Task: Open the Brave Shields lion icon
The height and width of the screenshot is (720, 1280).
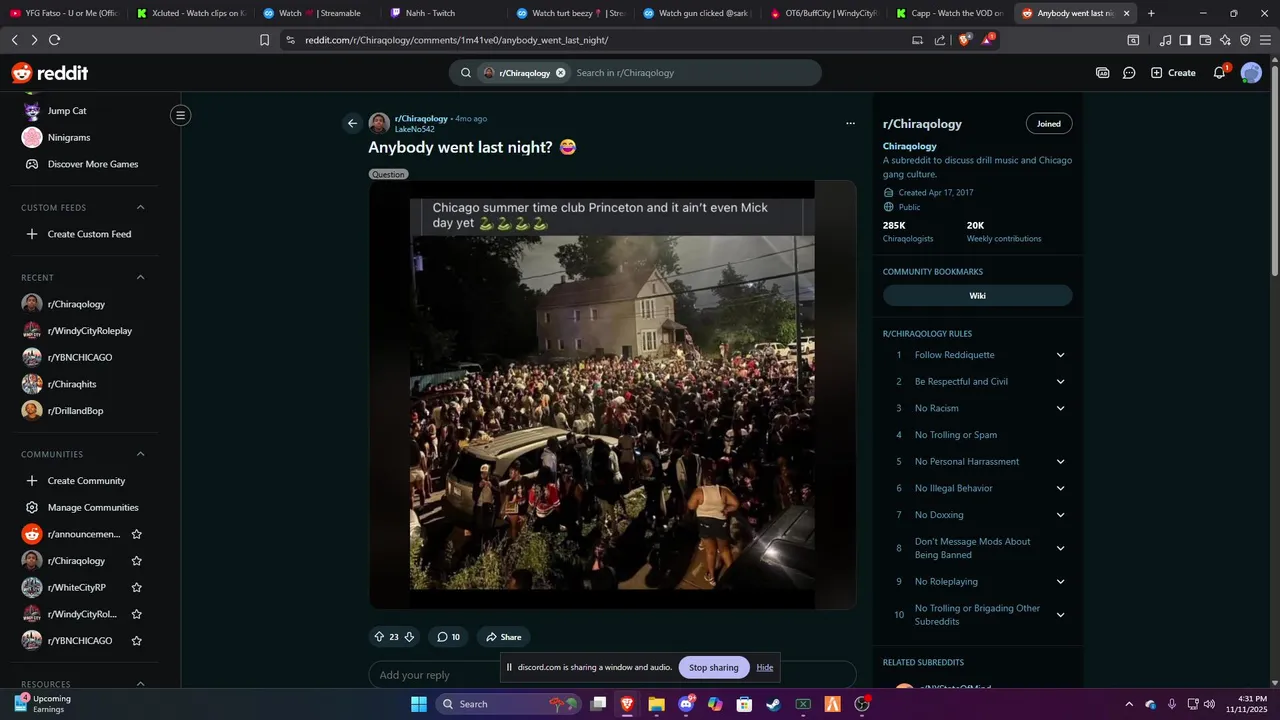Action: click(x=964, y=40)
